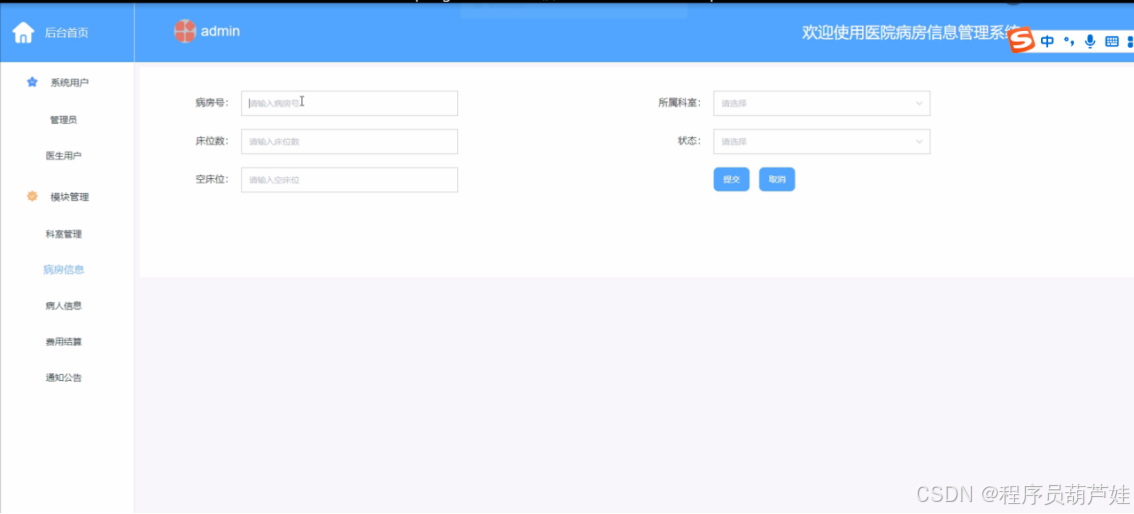This screenshot has width=1134, height=514.
Task: Open the 所属科室 dropdown
Action: pos(822,103)
